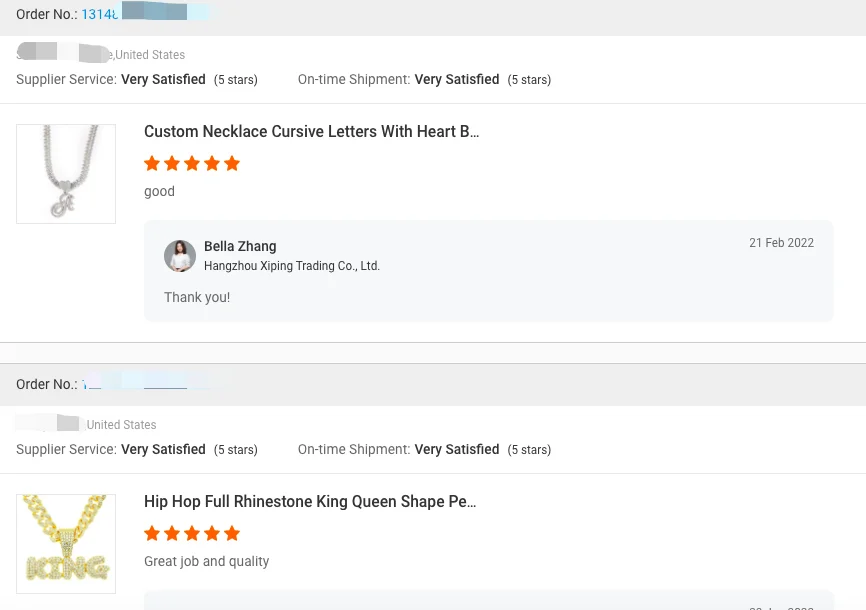Click the middle star of King pendant rating
The image size is (866, 610).
(x=192, y=533)
